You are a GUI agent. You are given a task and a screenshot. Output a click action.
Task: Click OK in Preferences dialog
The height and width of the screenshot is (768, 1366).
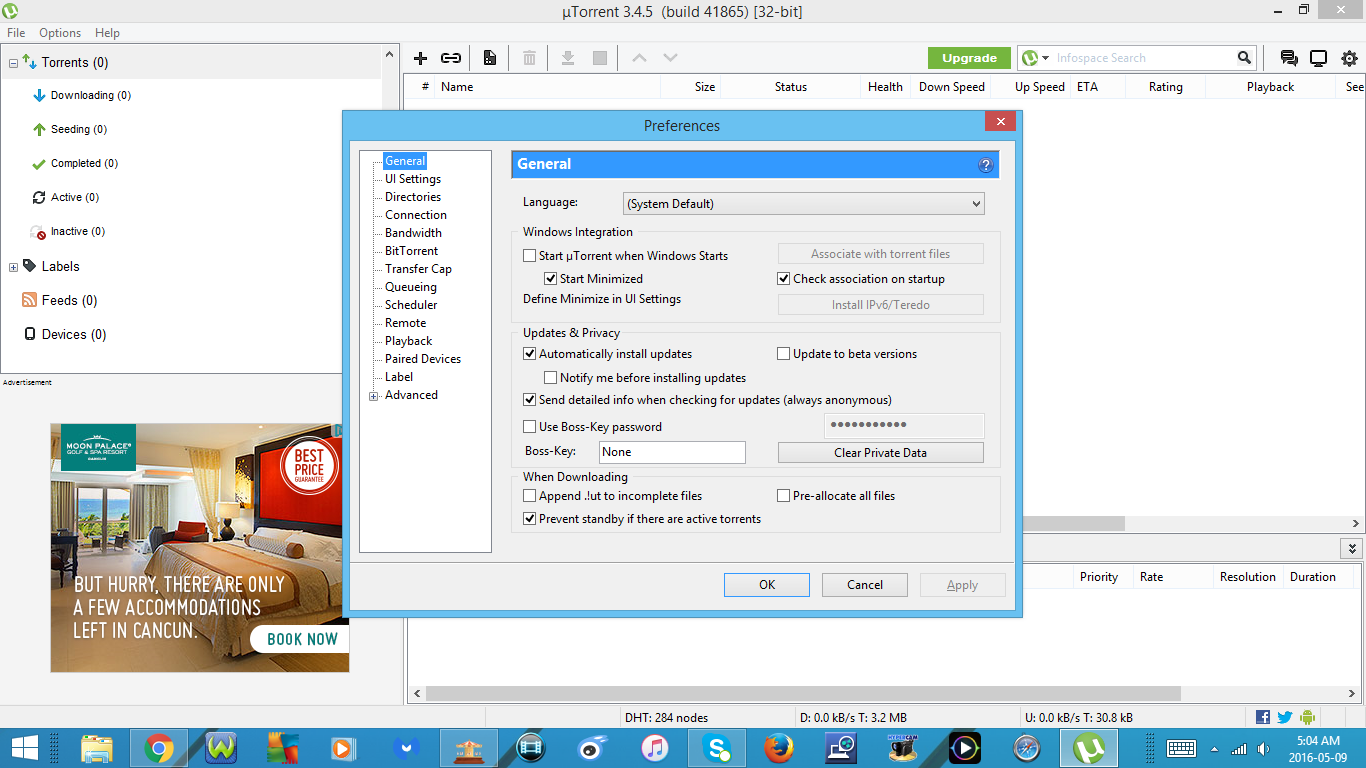coord(767,585)
